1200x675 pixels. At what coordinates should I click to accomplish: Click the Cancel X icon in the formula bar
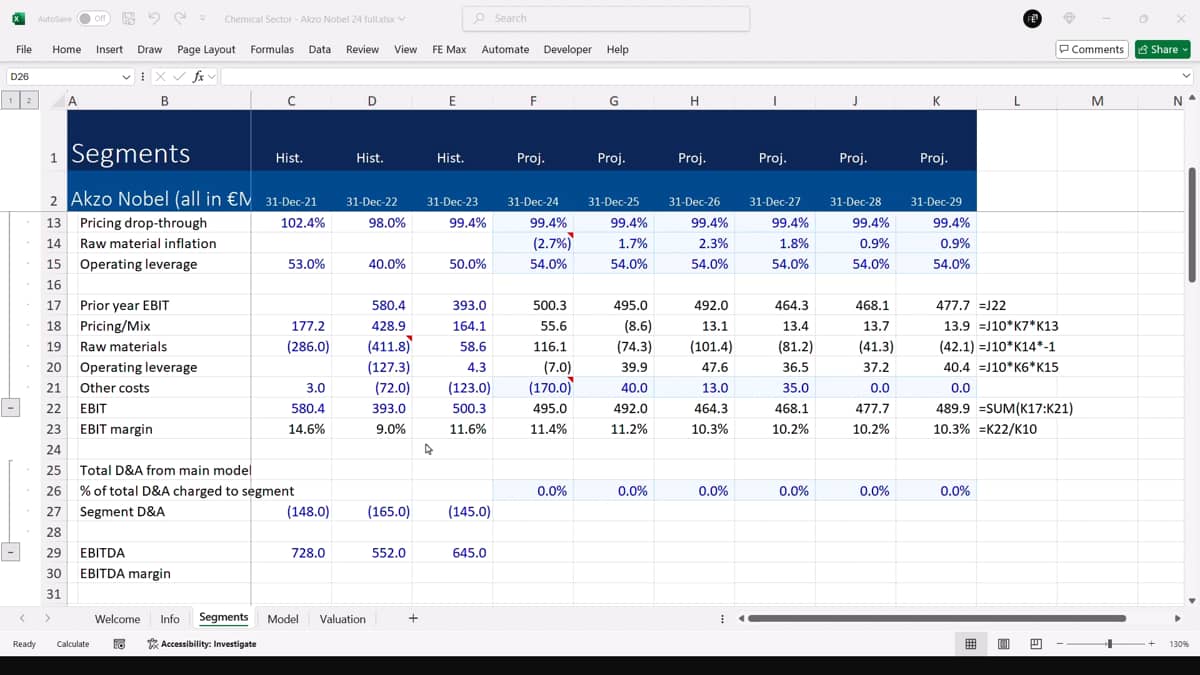tap(160, 76)
